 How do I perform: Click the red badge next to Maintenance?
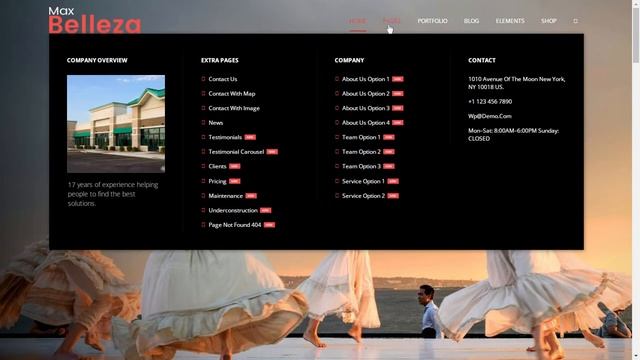click(251, 196)
